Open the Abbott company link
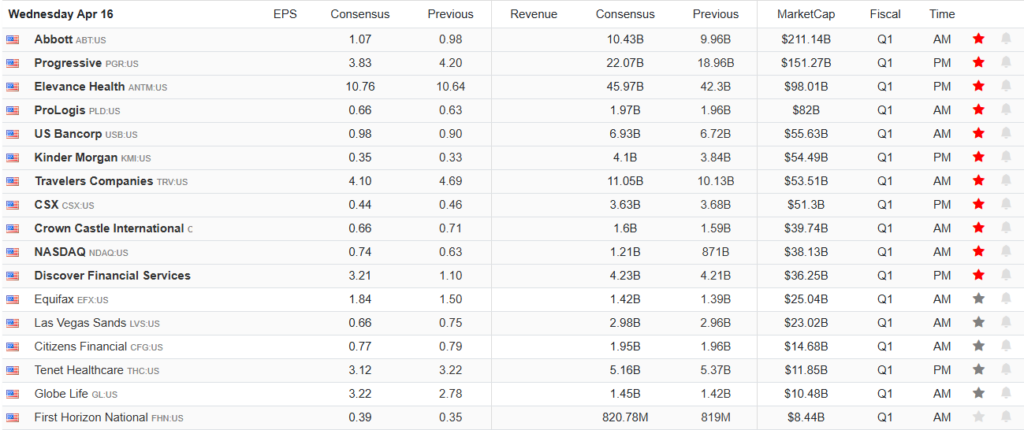The height and width of the screenshot is (430, 1024). (x=54, y=39)
